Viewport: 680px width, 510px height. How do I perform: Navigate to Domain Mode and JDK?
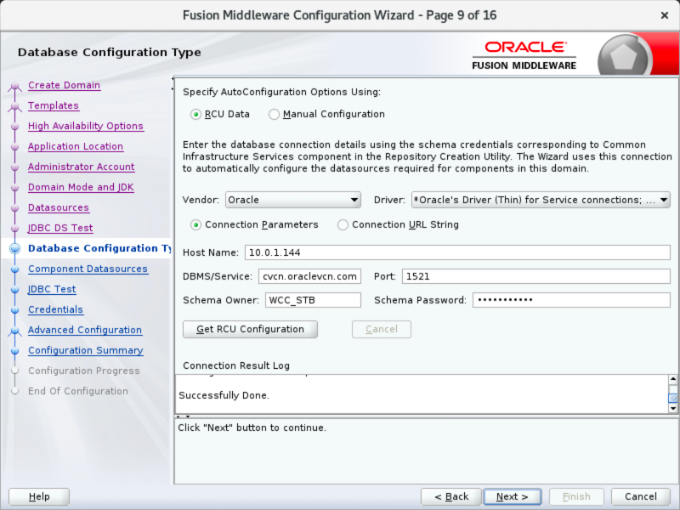pyautogui.click(x=81, y=187)
